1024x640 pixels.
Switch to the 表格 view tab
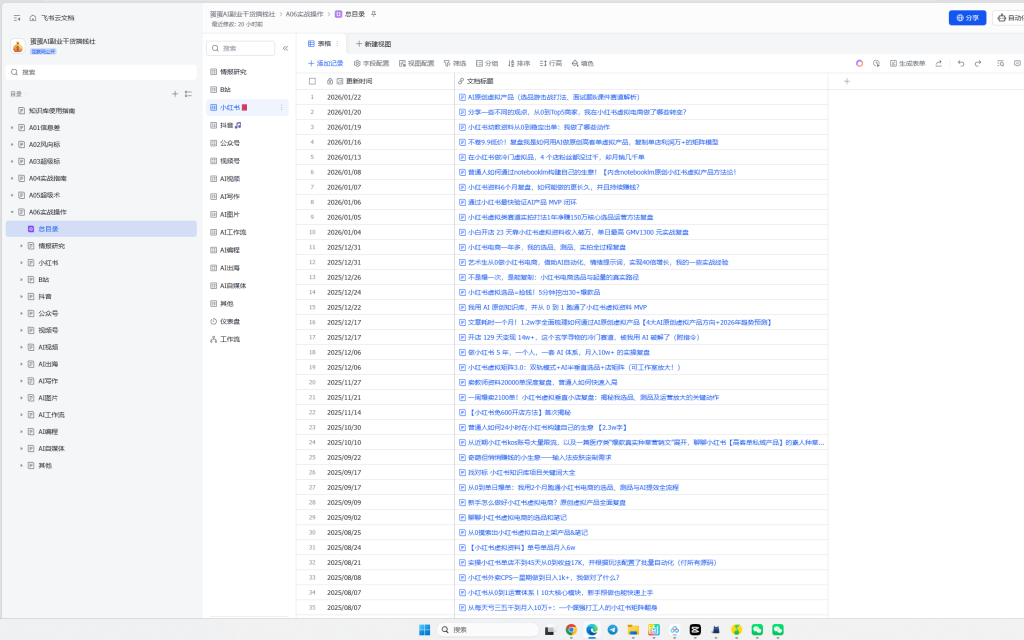(319, 44)
